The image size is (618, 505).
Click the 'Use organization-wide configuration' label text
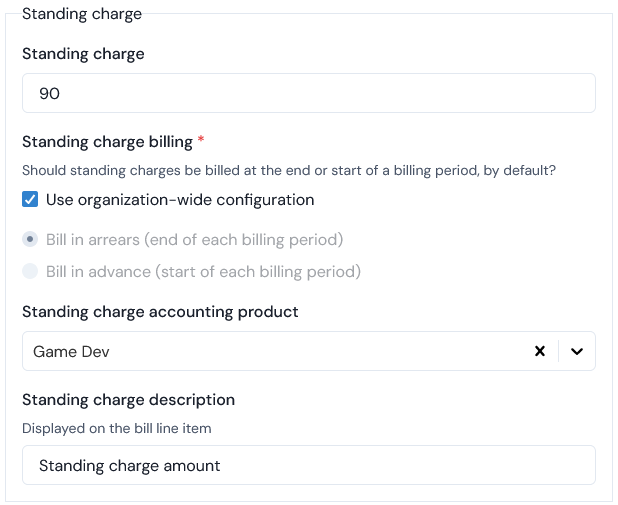coord(180,200)
